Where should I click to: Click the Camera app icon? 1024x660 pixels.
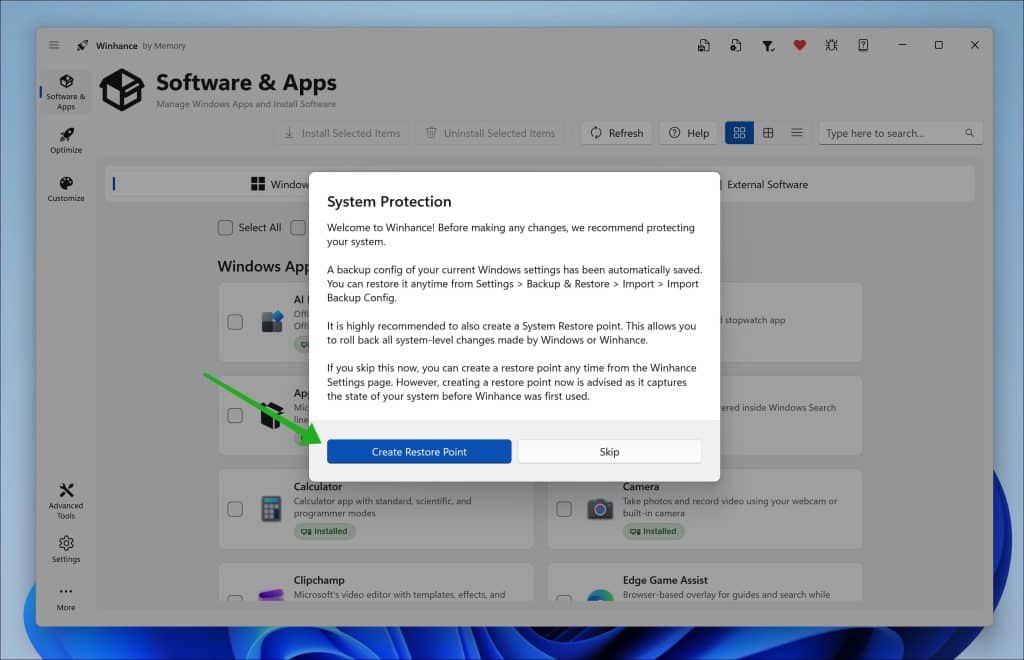pos(600,509)
